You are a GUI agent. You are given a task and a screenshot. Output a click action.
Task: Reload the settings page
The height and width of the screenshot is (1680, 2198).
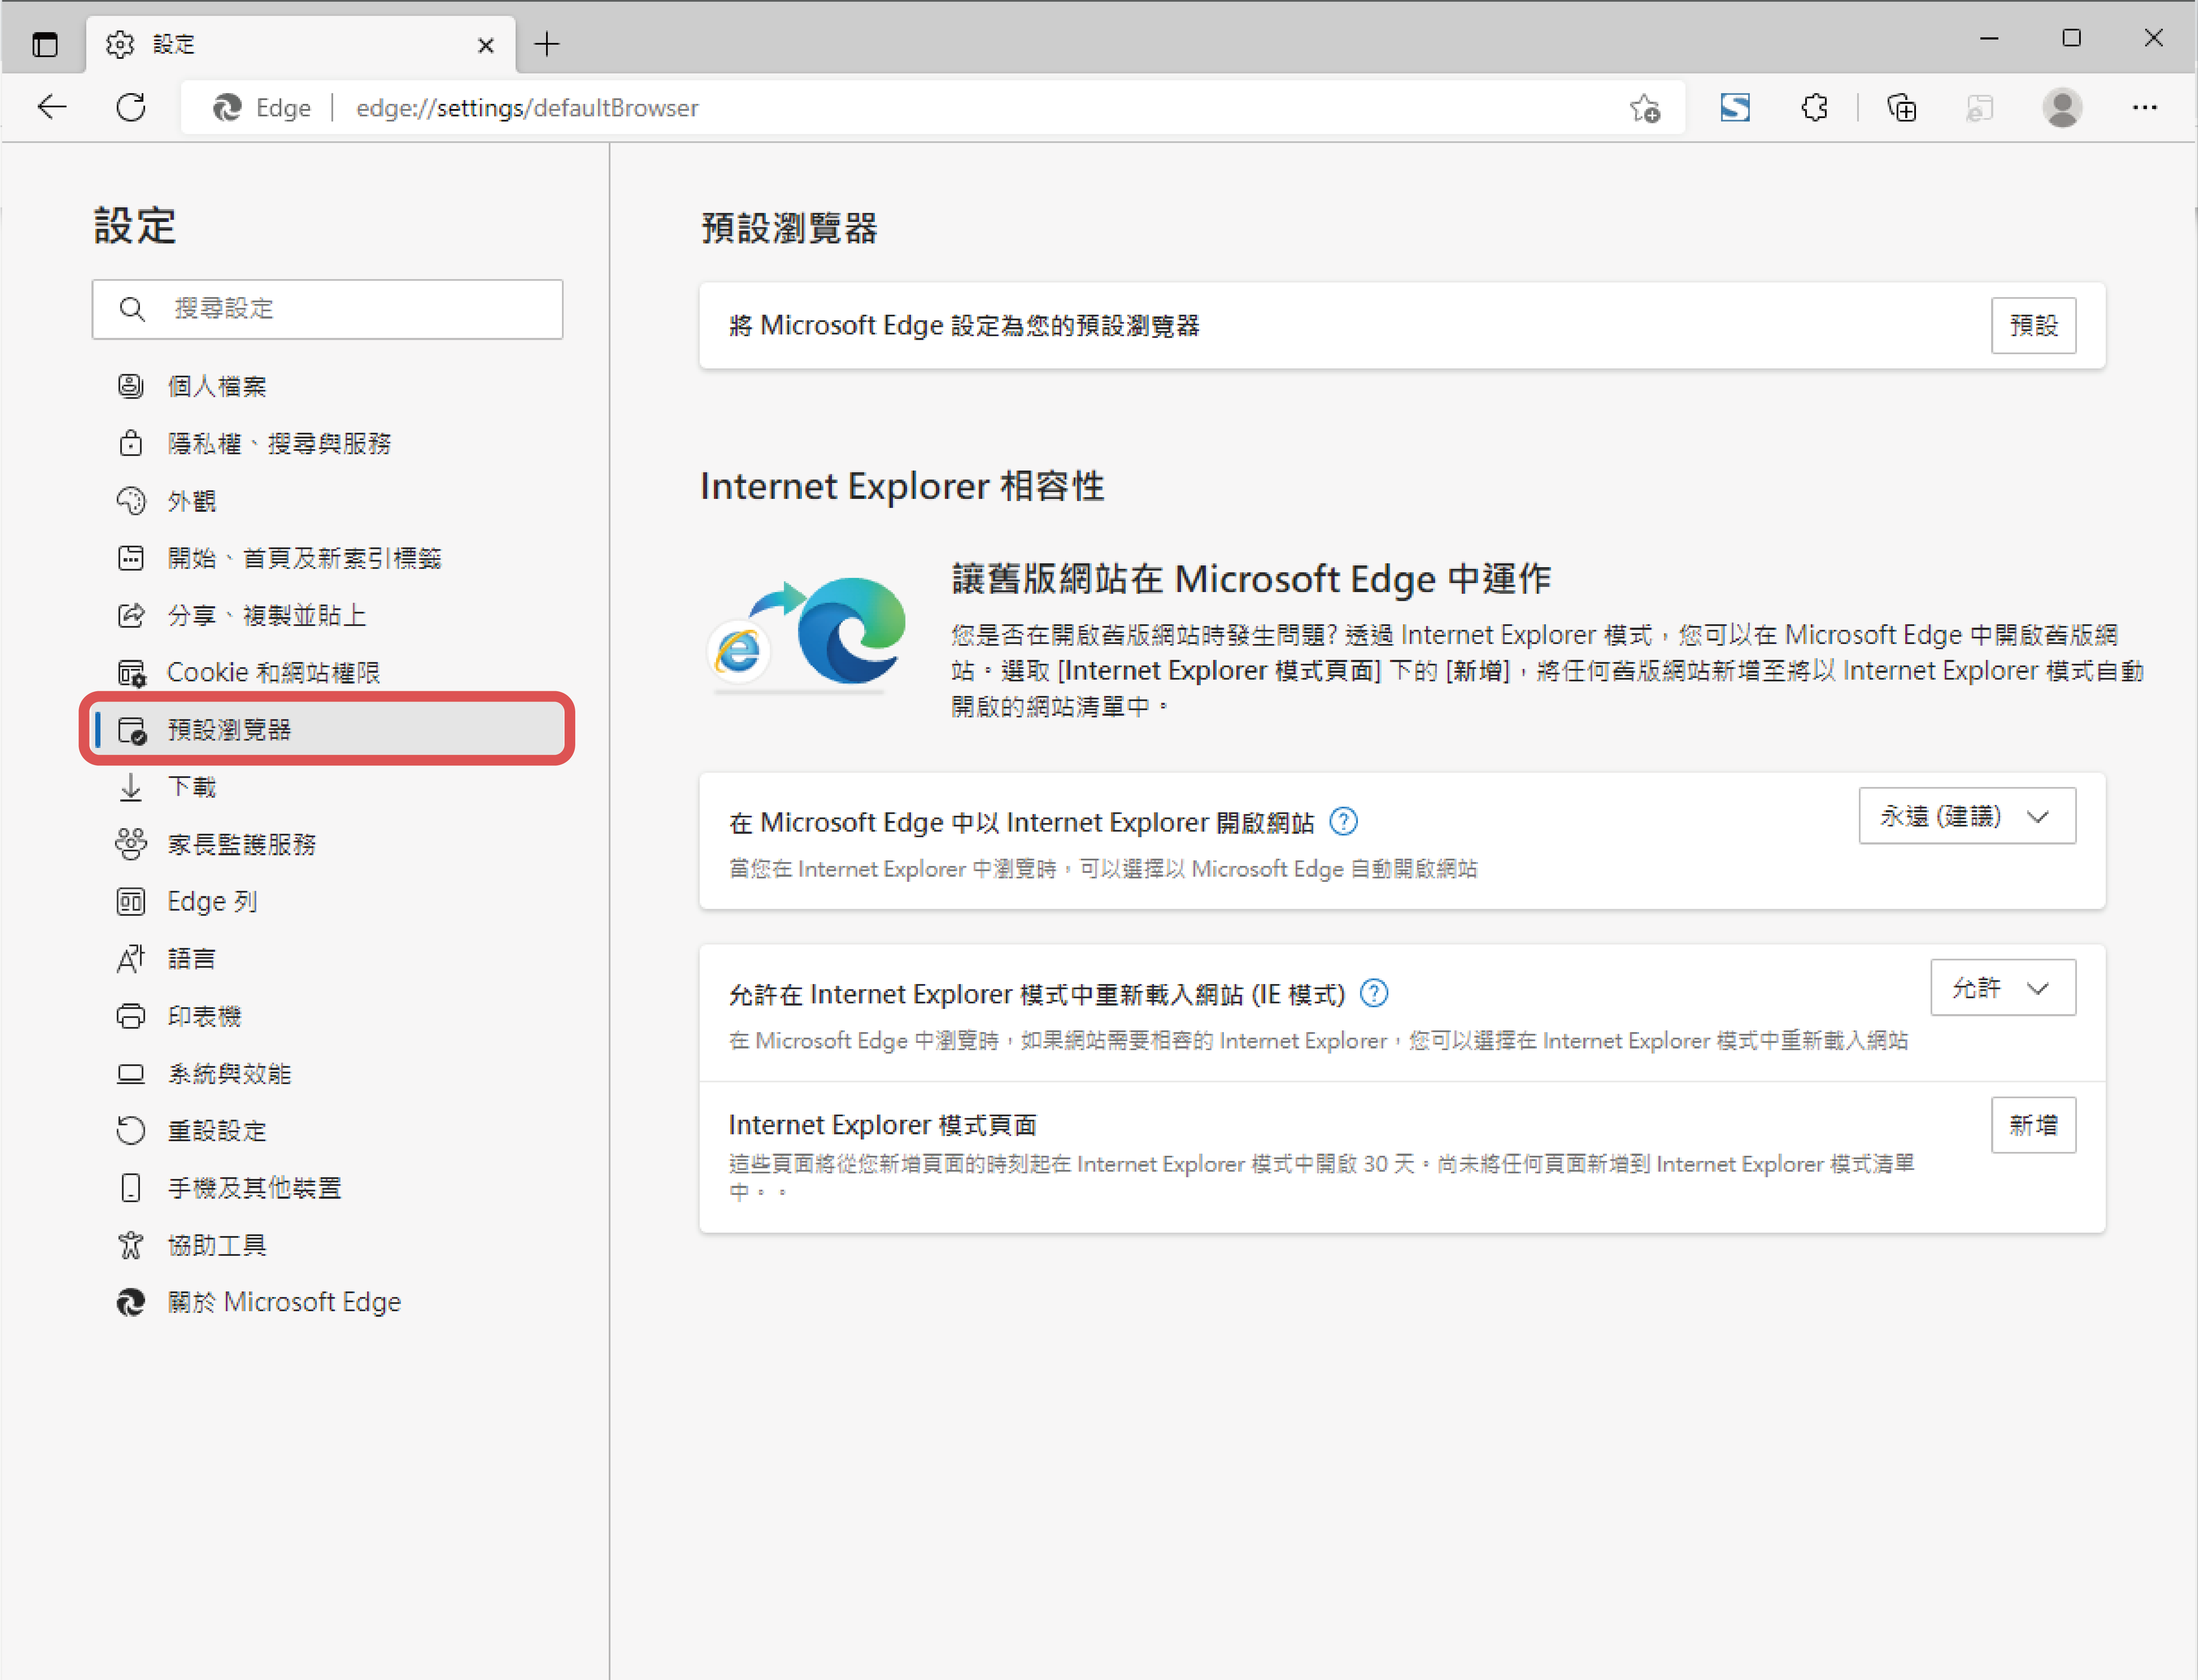click(x=131, y=107)
